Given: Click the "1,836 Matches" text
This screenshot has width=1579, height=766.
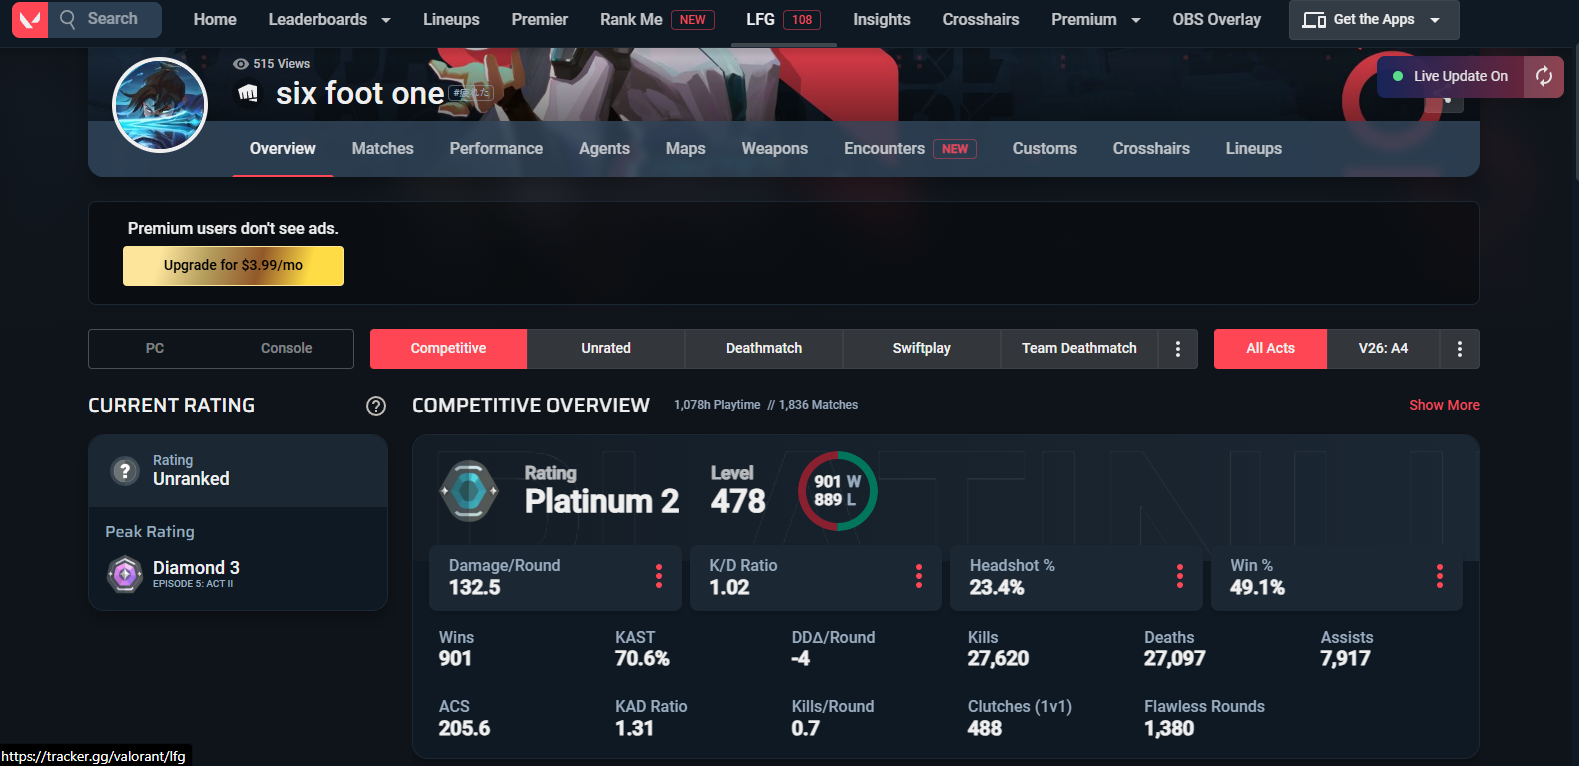Looking at the screenshot, I should [x=818, y=405].
